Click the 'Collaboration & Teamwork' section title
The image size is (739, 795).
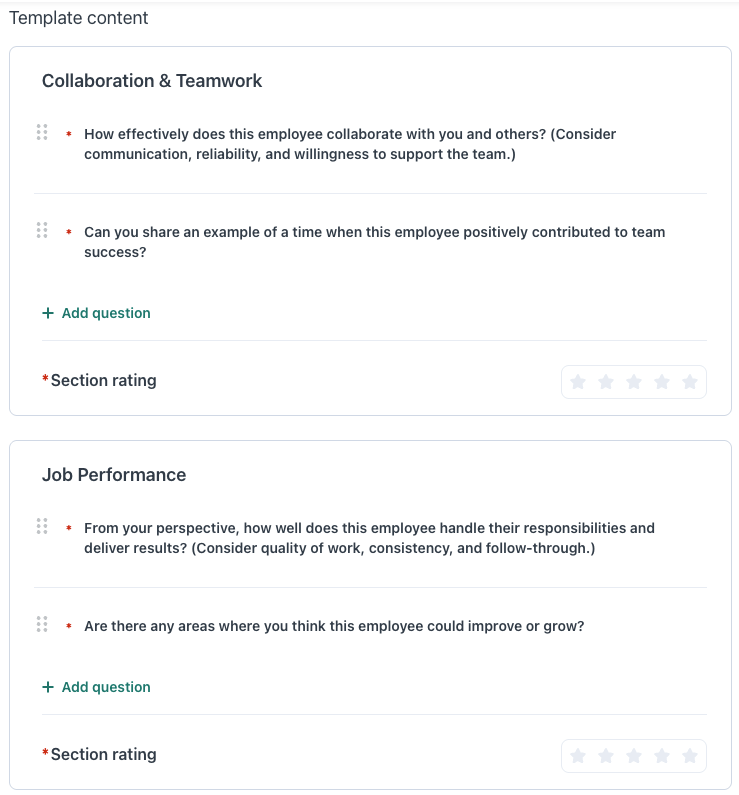point(152,81)
